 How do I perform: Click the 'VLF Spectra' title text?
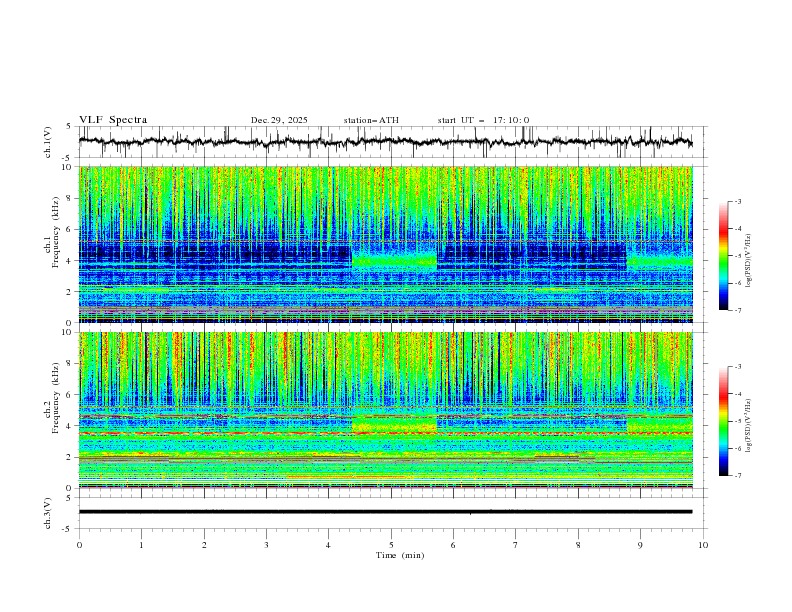click(113, 120)
